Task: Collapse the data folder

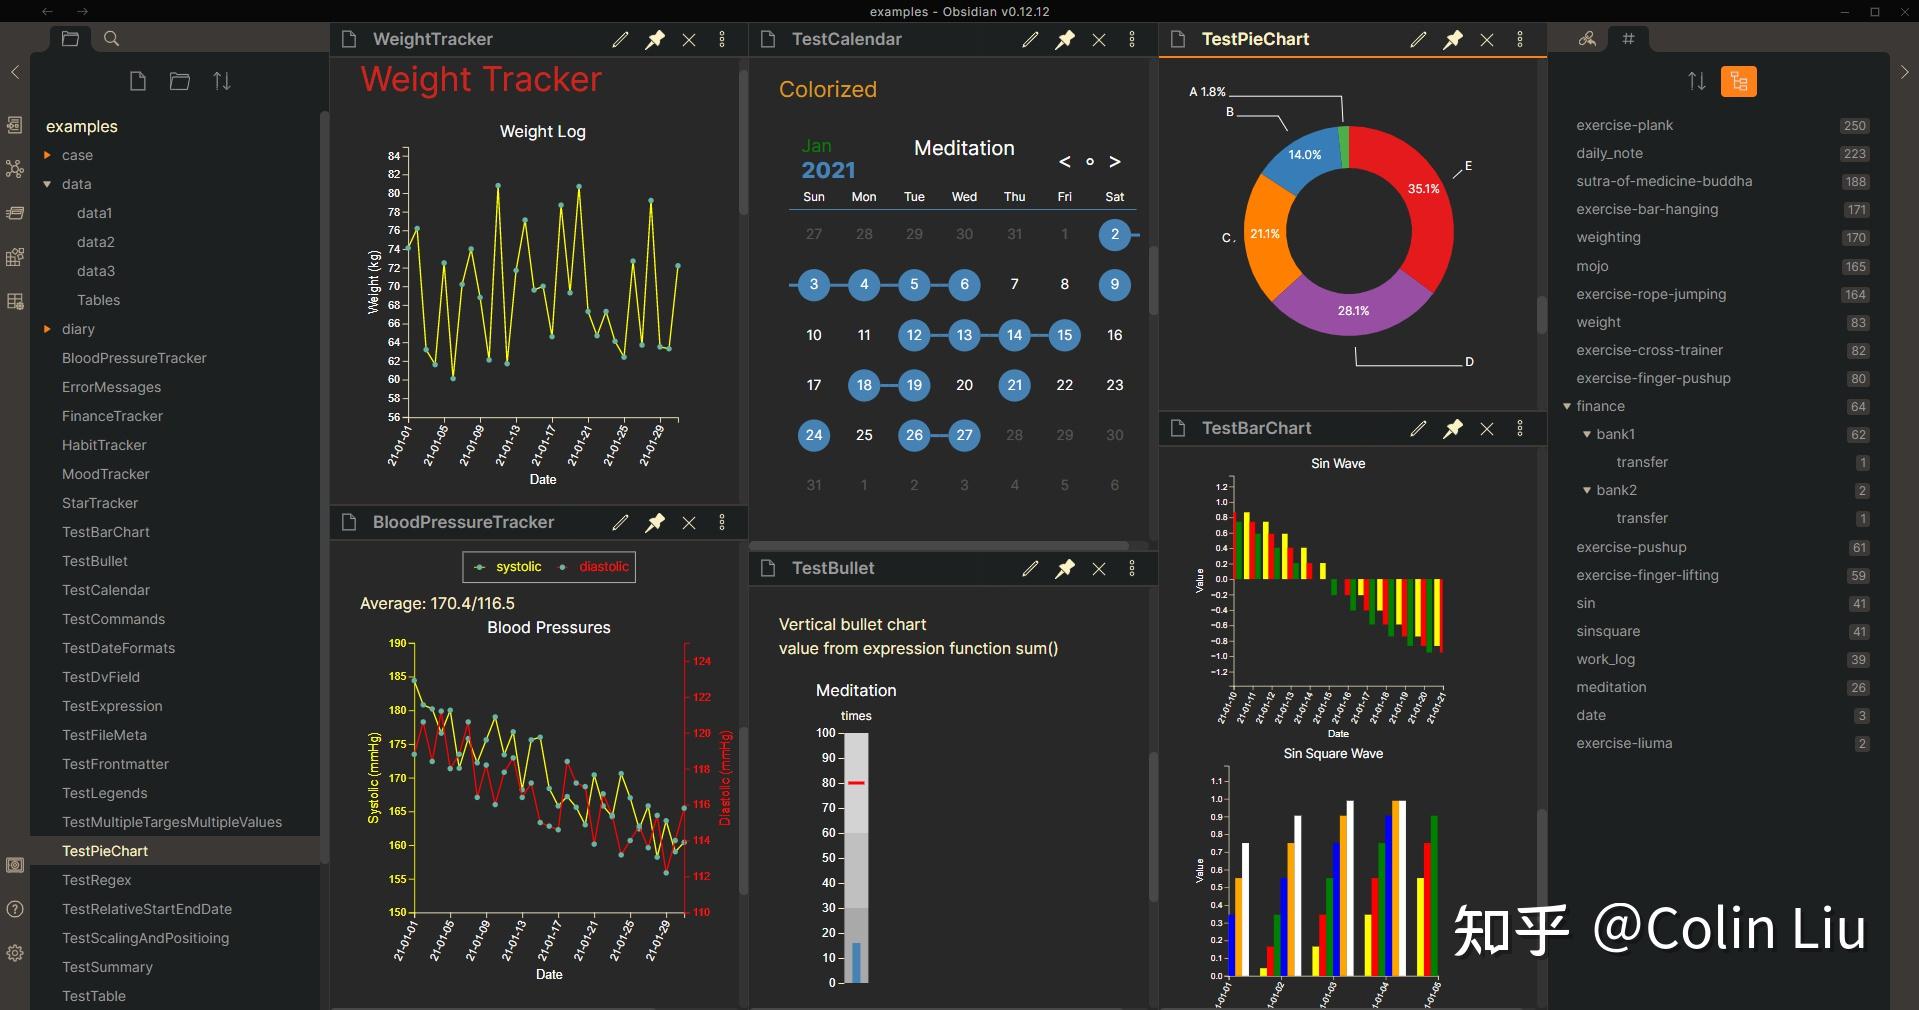Action: (x=47, y=184)
